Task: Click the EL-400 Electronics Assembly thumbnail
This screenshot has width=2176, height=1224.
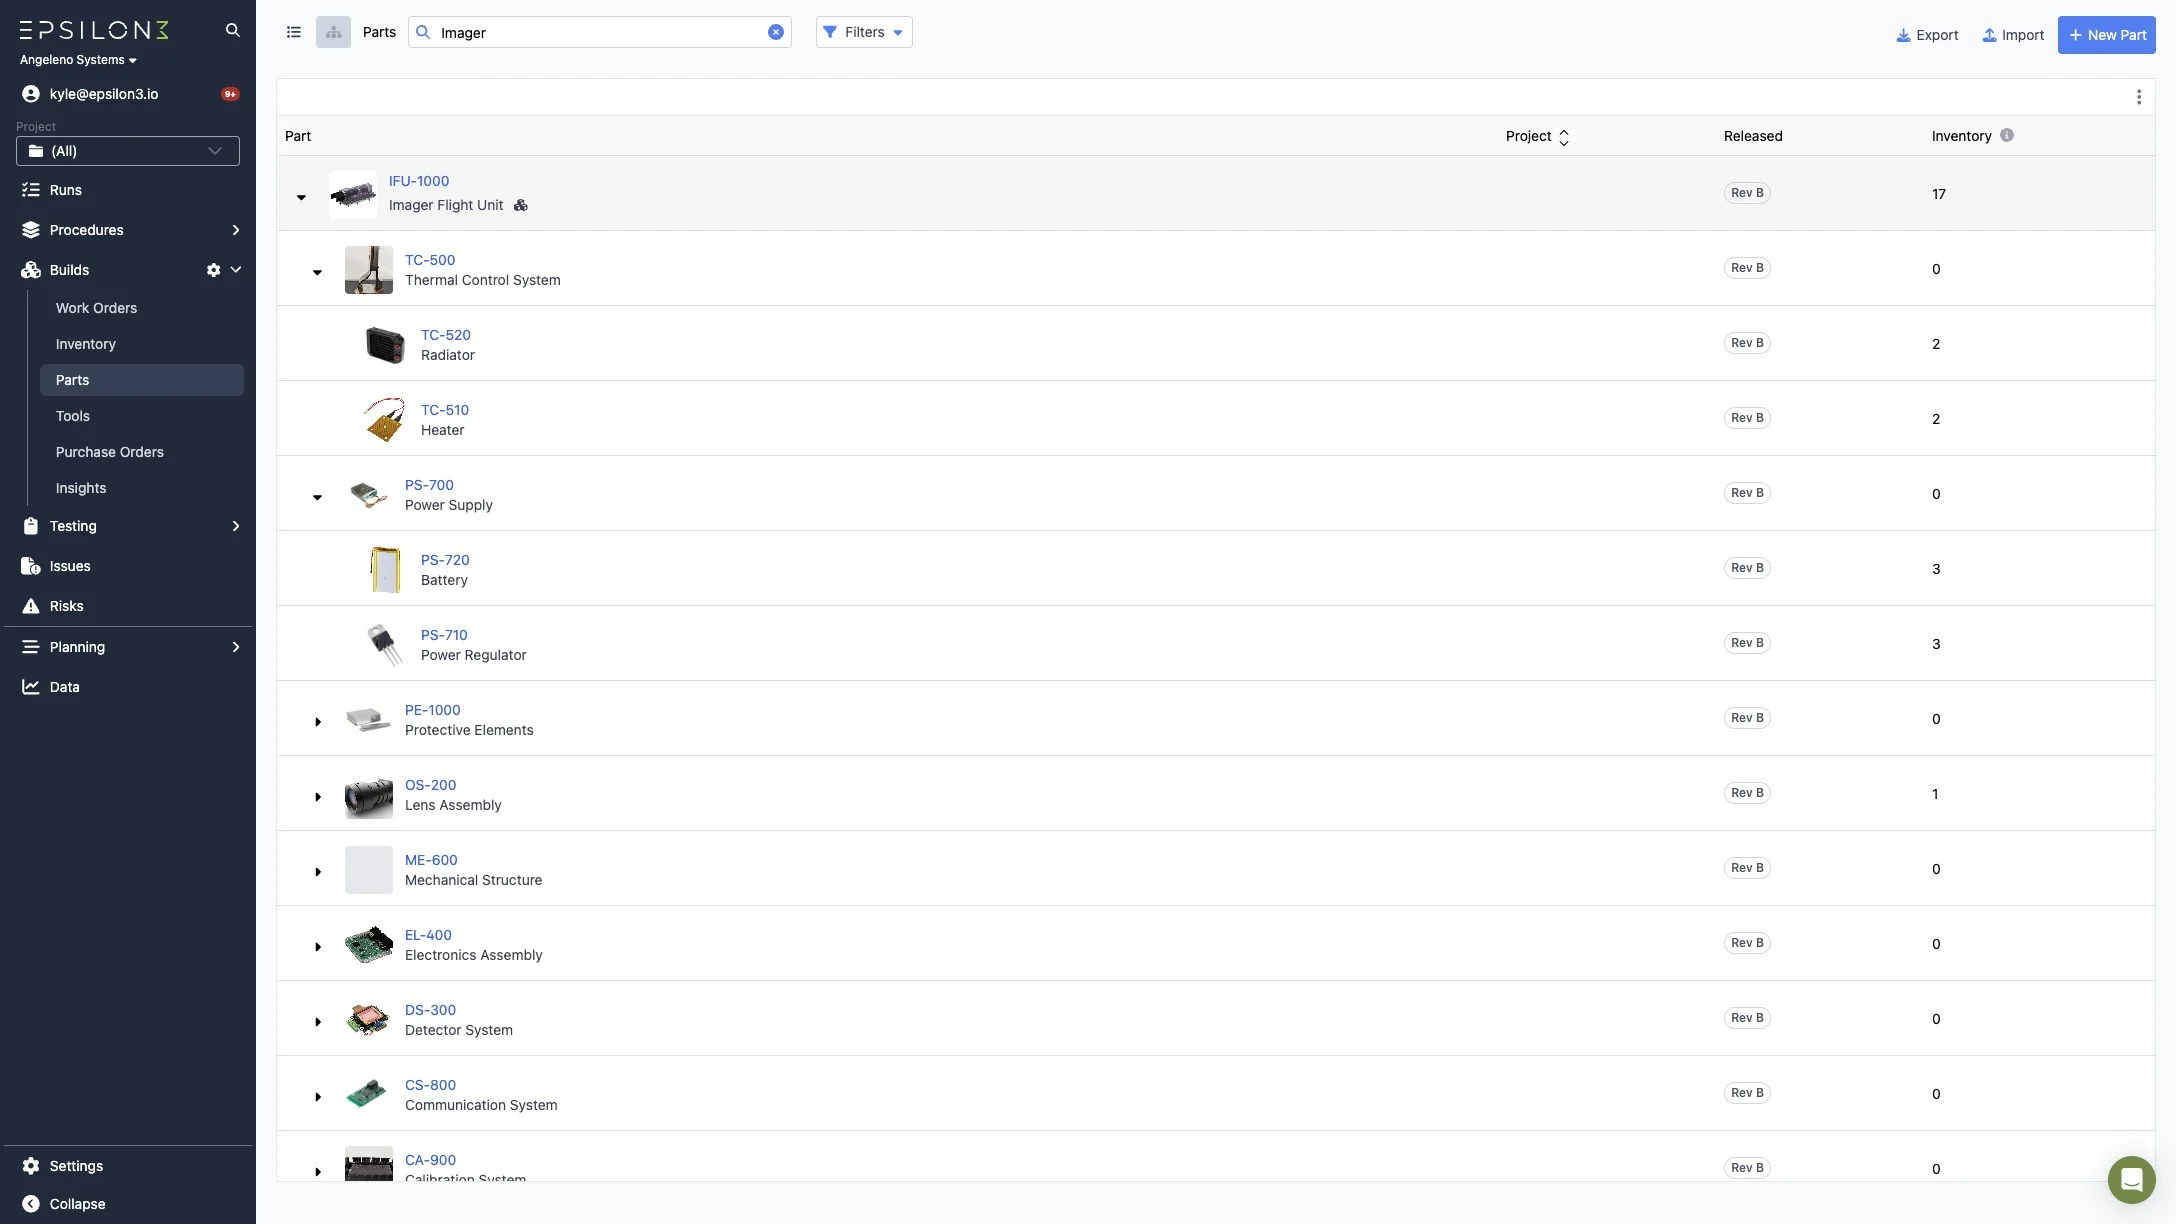Action: [x=368, y=944]
